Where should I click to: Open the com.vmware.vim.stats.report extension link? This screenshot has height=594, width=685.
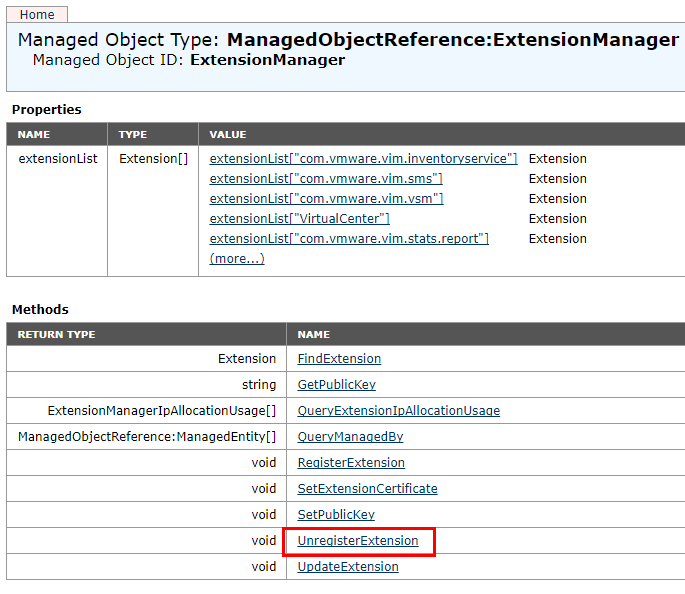click(x=349, y=239)
